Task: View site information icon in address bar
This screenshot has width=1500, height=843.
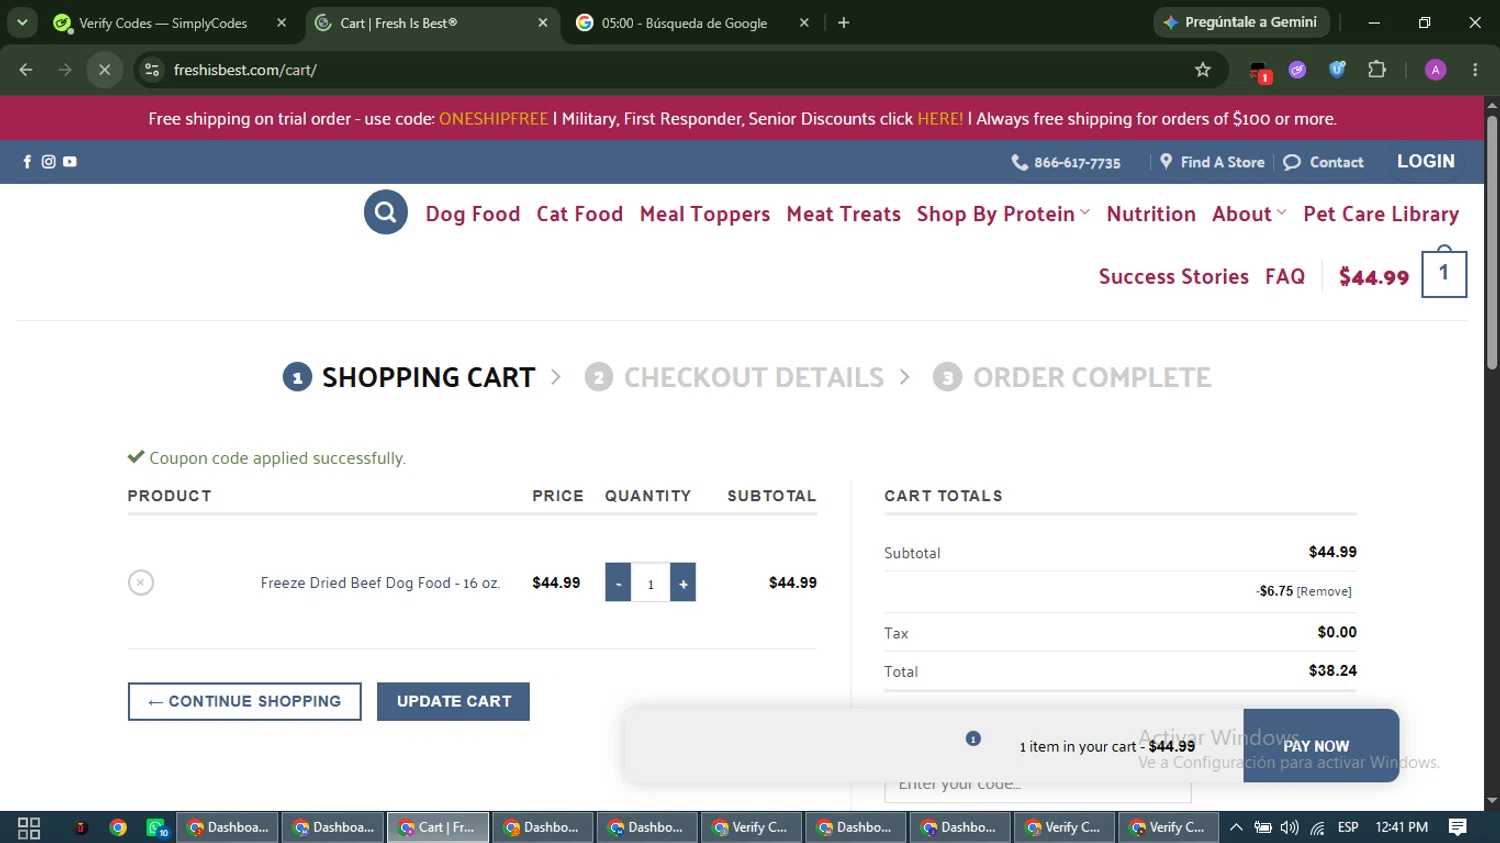Action: pyautogui.click(x=152, y=70)
